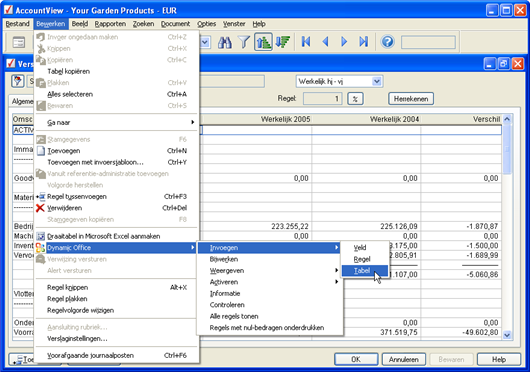Go to next record arrow icon
This screenshot has height=372, width=530.
tap(344, 42)
